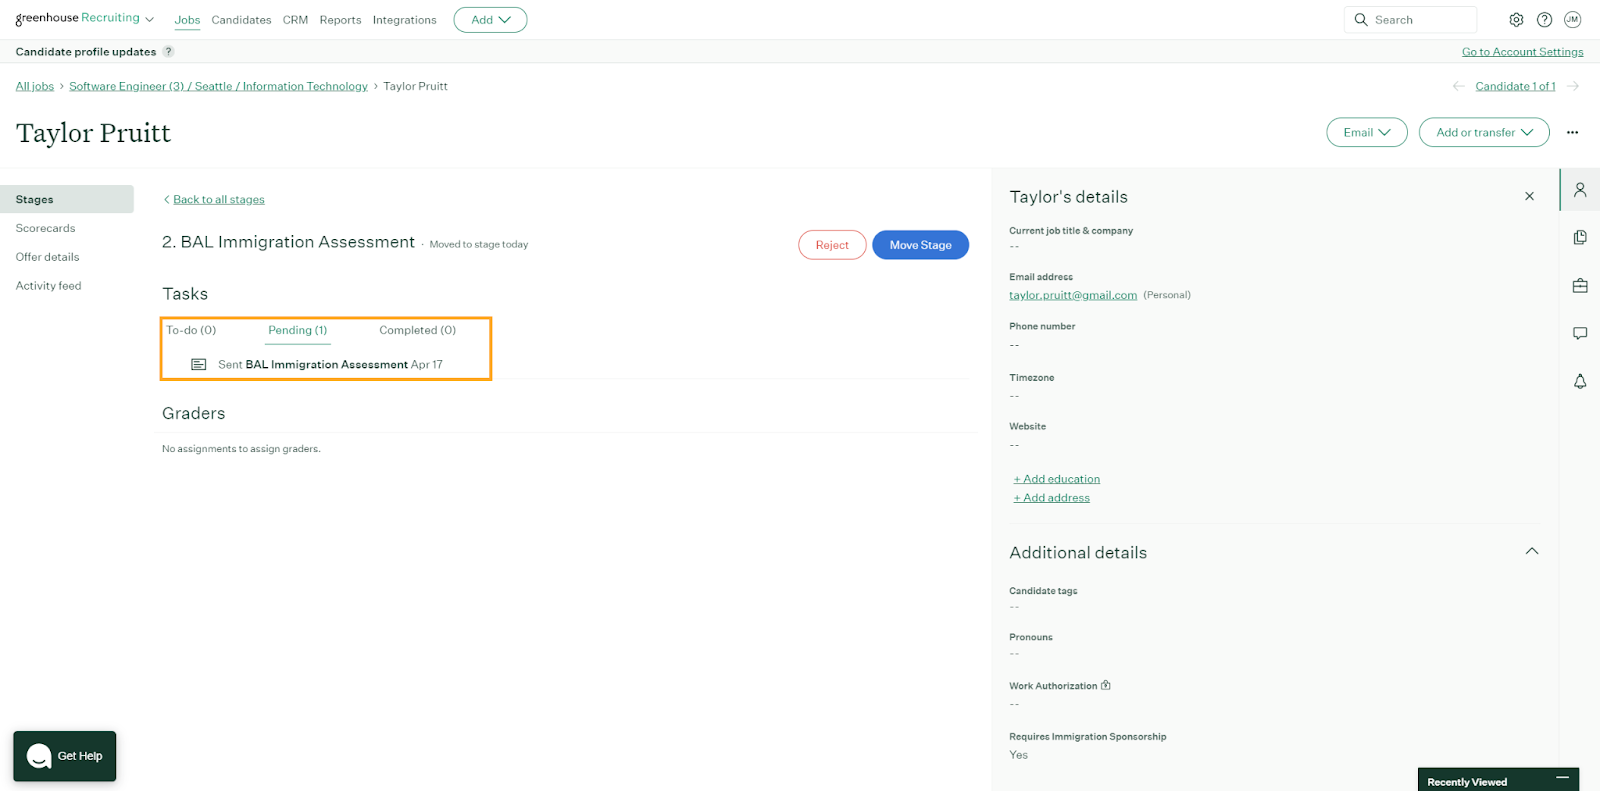1600x791 pixels.
Task: Open the settings gear icon
Action: coord(1516,20)
